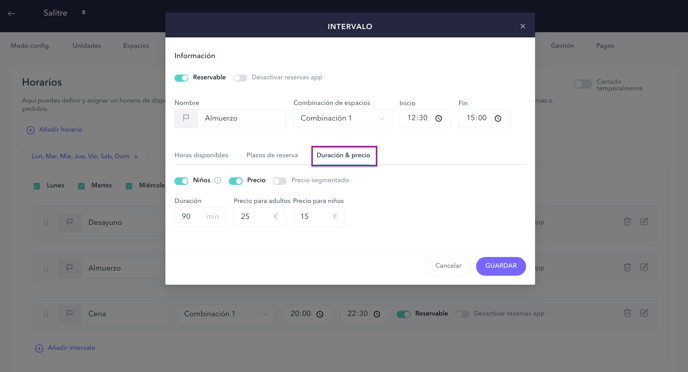The image size is (688, 372).
Task: Open the Pagos tab
Action: 605,46
